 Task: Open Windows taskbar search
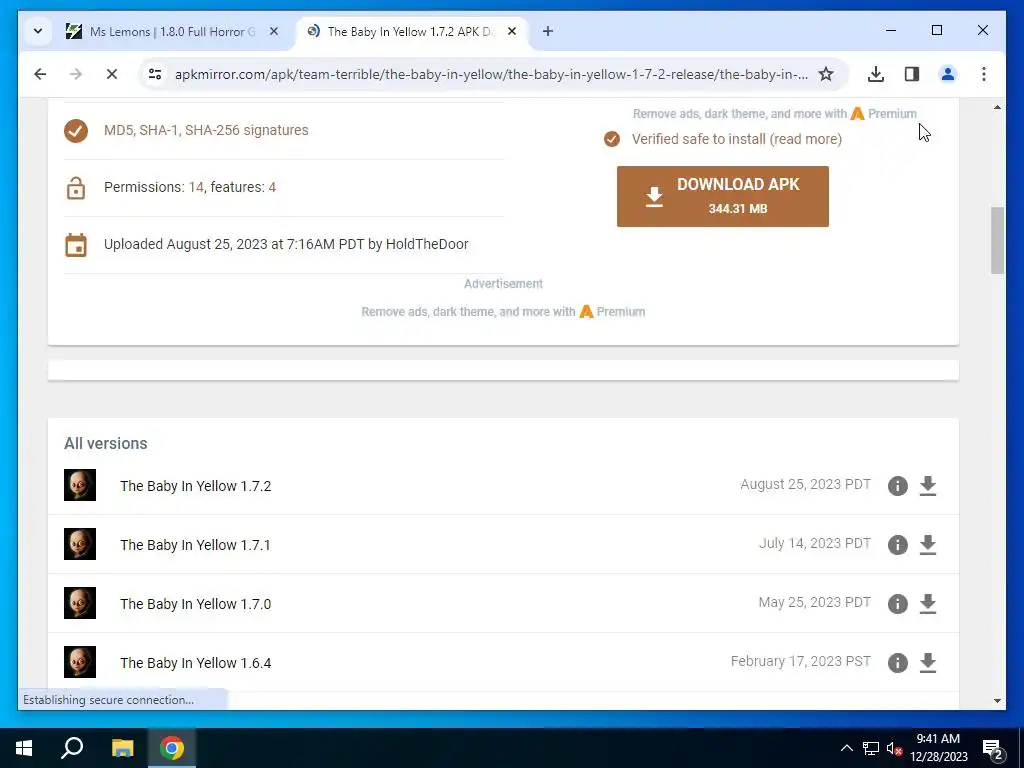(x=72, y=748)
